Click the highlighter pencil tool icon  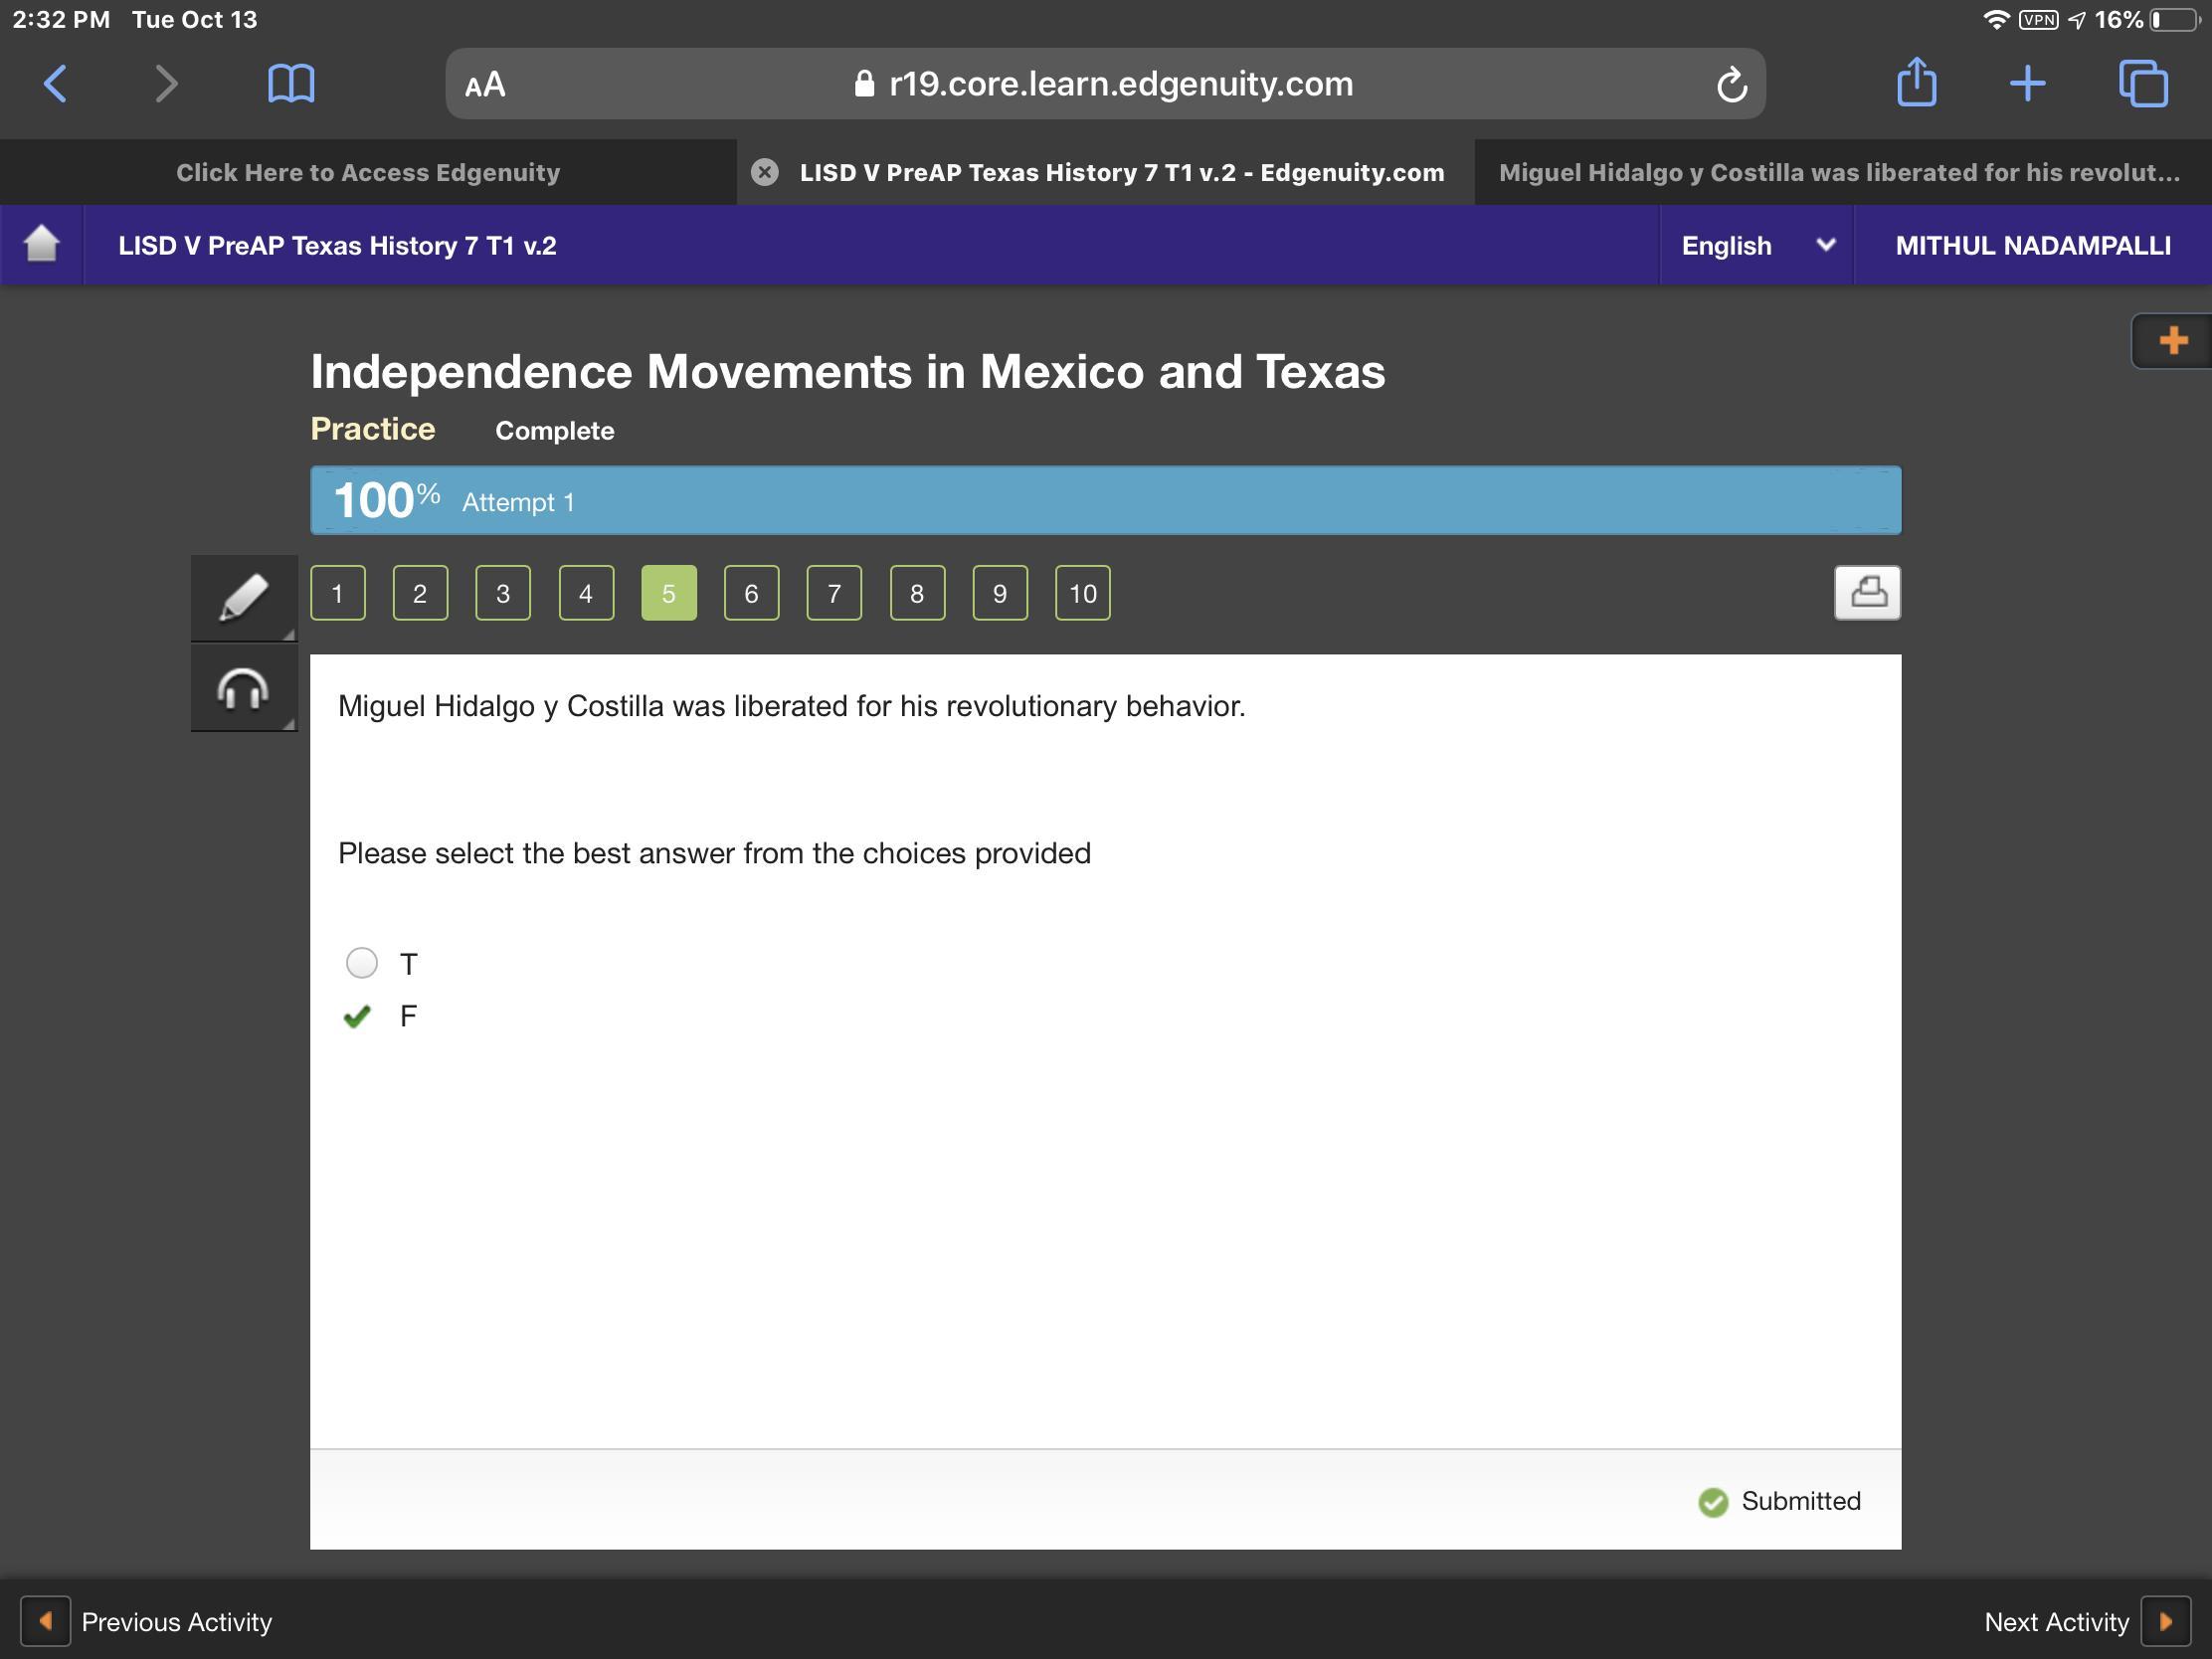coord(243,597)
